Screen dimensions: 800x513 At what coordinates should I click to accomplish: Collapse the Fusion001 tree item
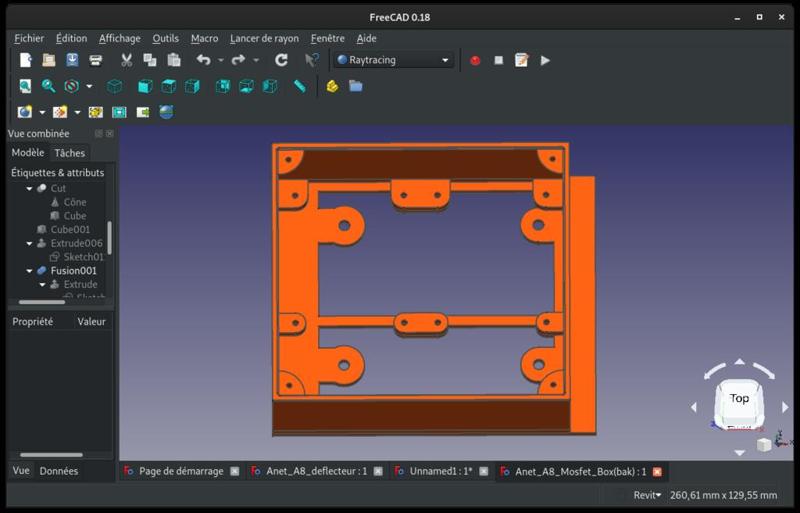pos(29,271)
